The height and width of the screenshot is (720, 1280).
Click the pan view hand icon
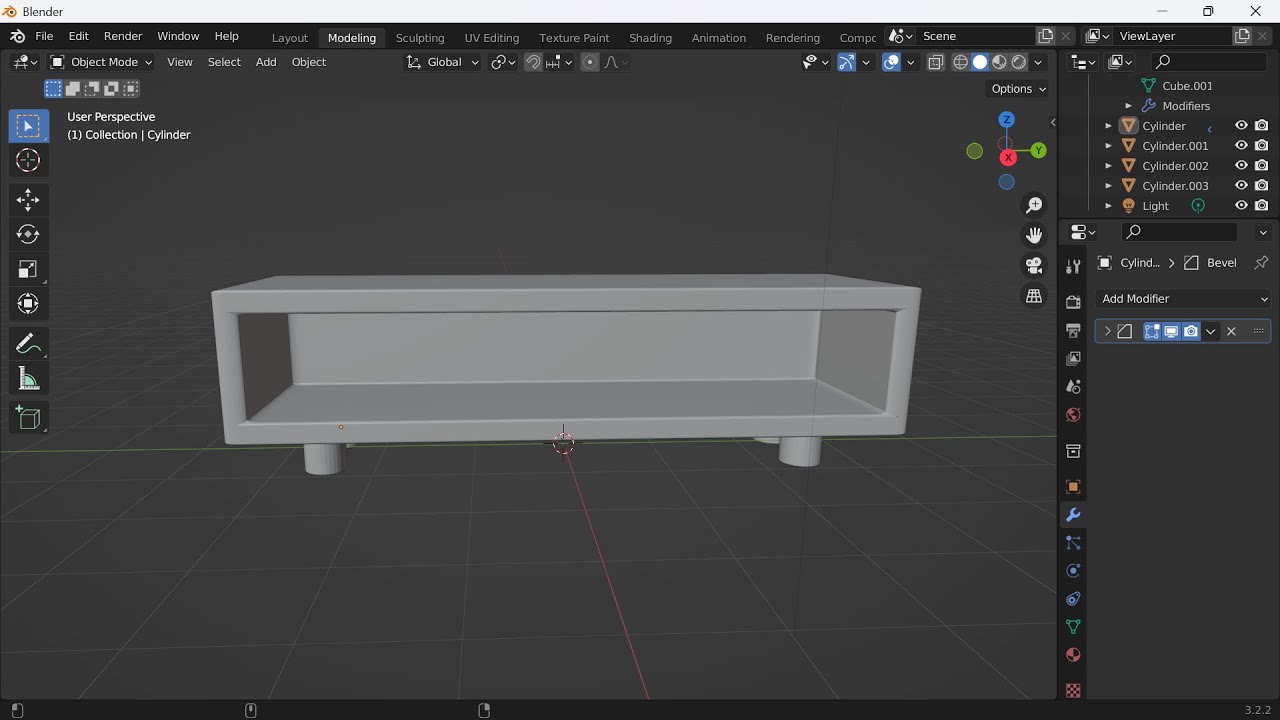coord(1034,235)
